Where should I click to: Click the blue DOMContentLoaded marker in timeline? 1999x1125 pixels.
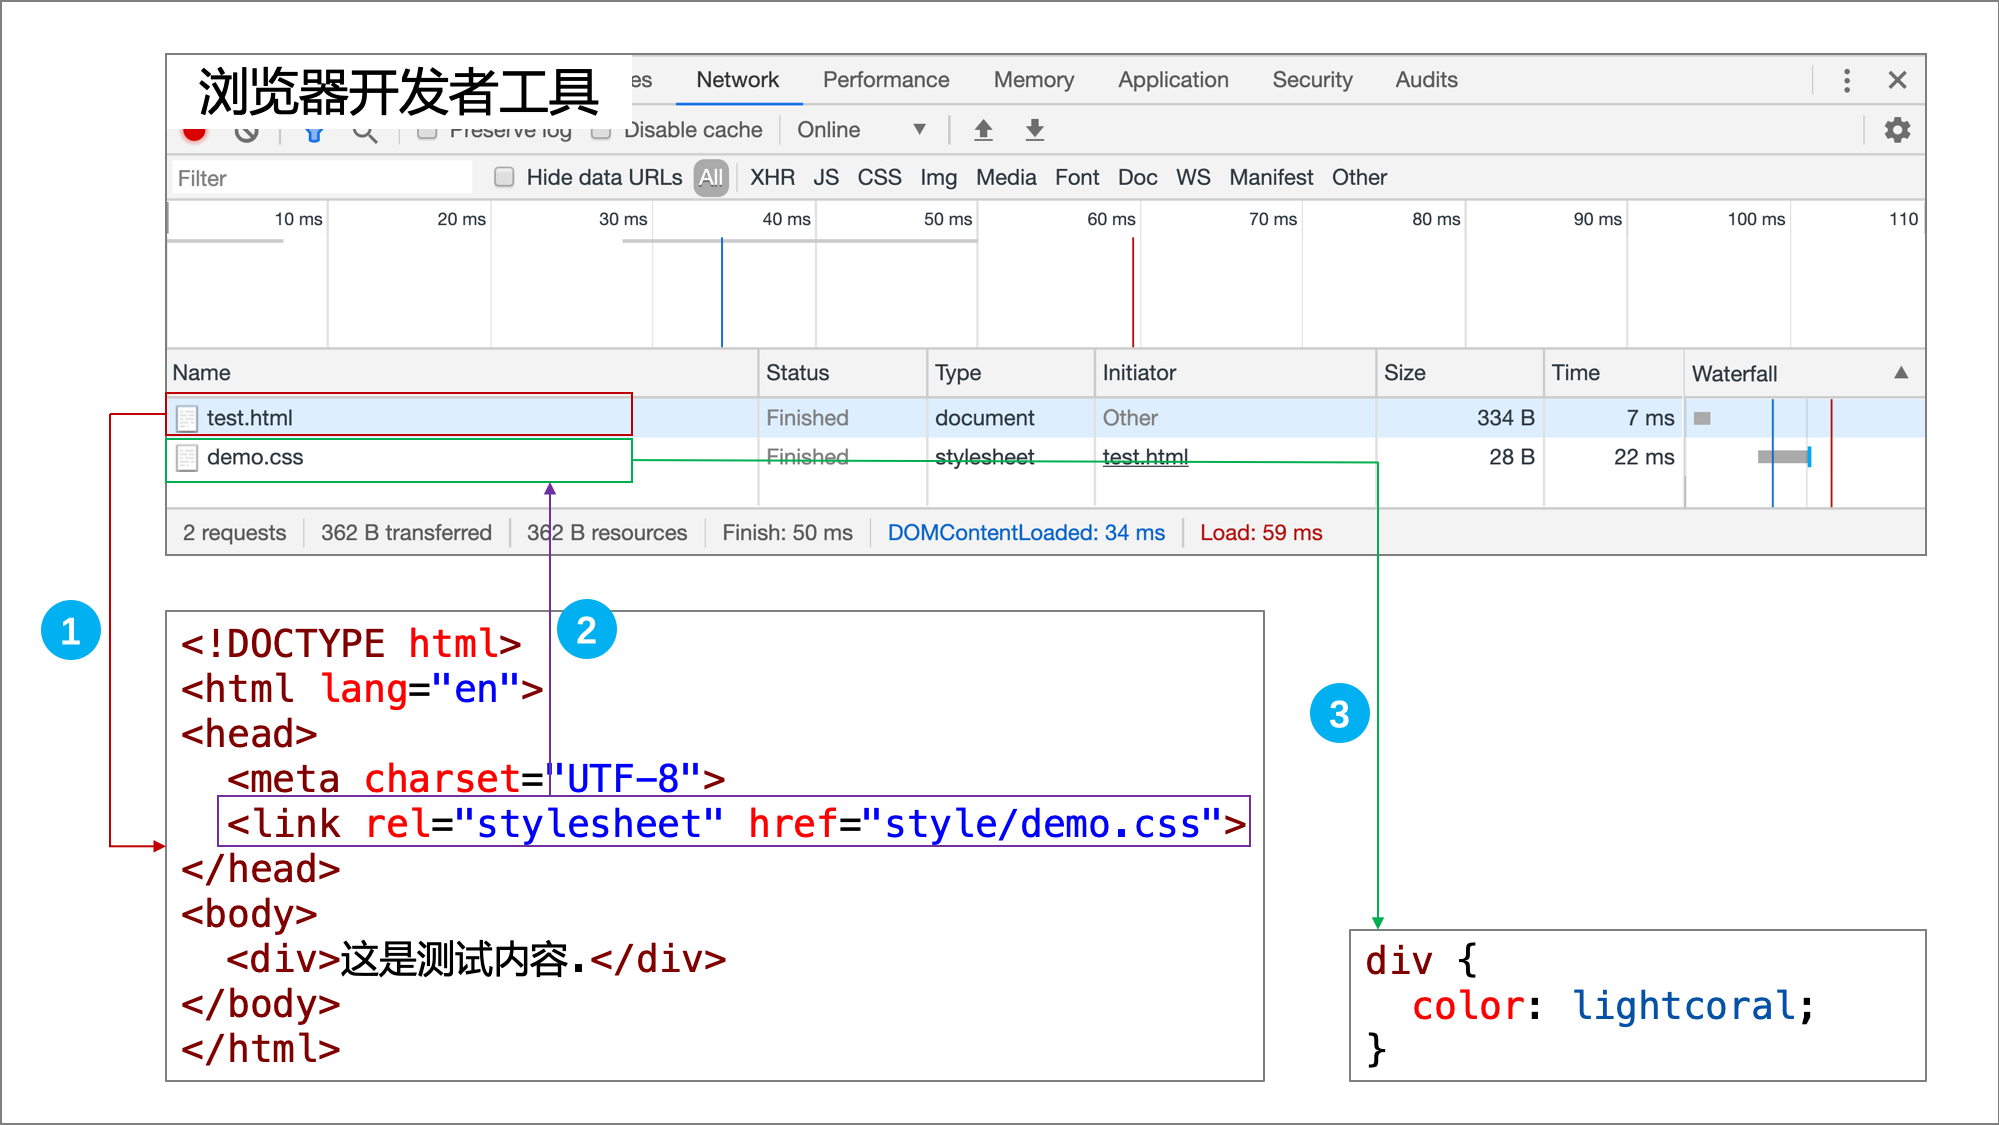pos(722,292)
